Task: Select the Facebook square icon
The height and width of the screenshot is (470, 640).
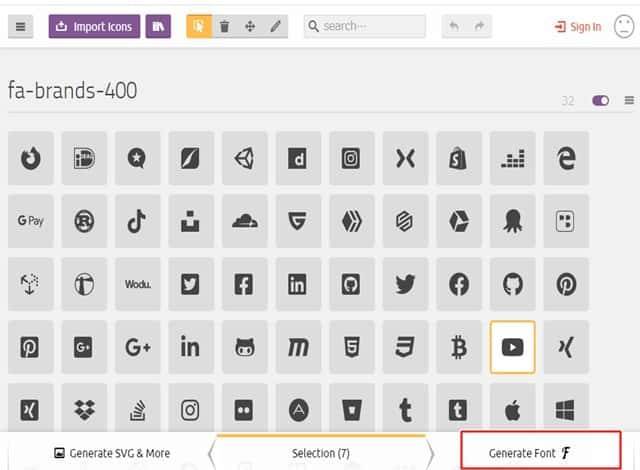Action: [x=245, y=284]
